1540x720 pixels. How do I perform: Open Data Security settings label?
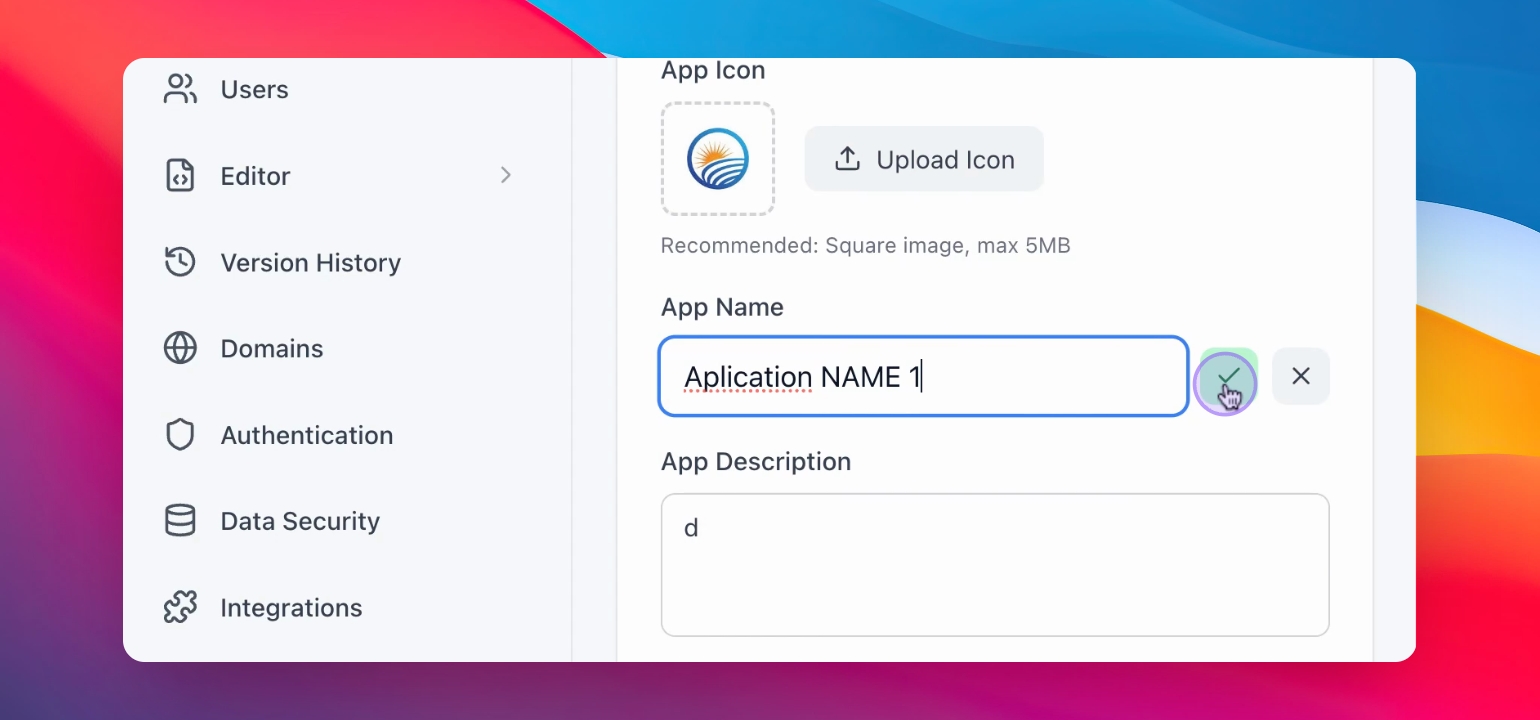300,521
